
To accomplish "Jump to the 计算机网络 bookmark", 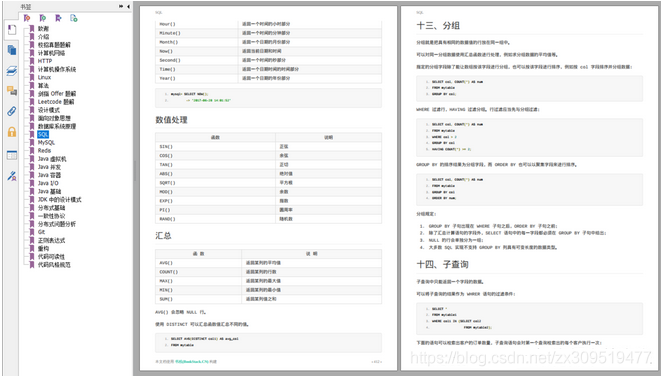I will [x=51, y=53].
